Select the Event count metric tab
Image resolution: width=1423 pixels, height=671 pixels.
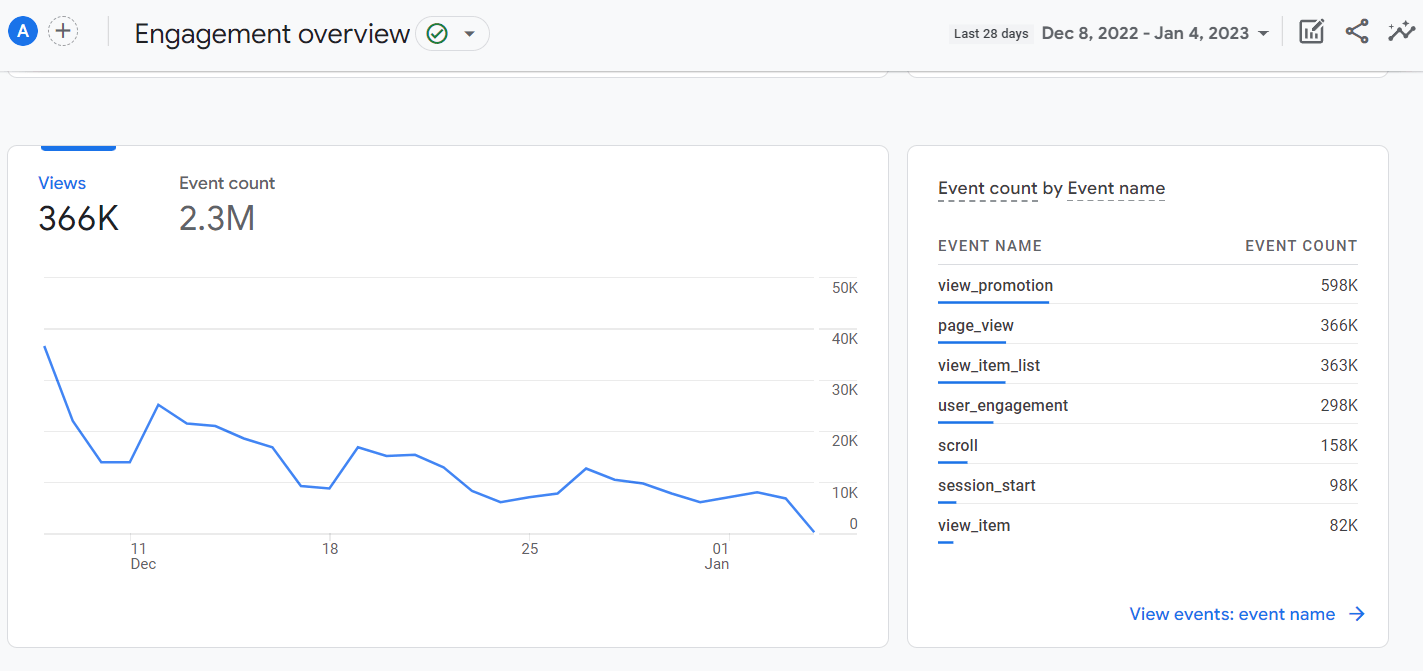[227, 183]
